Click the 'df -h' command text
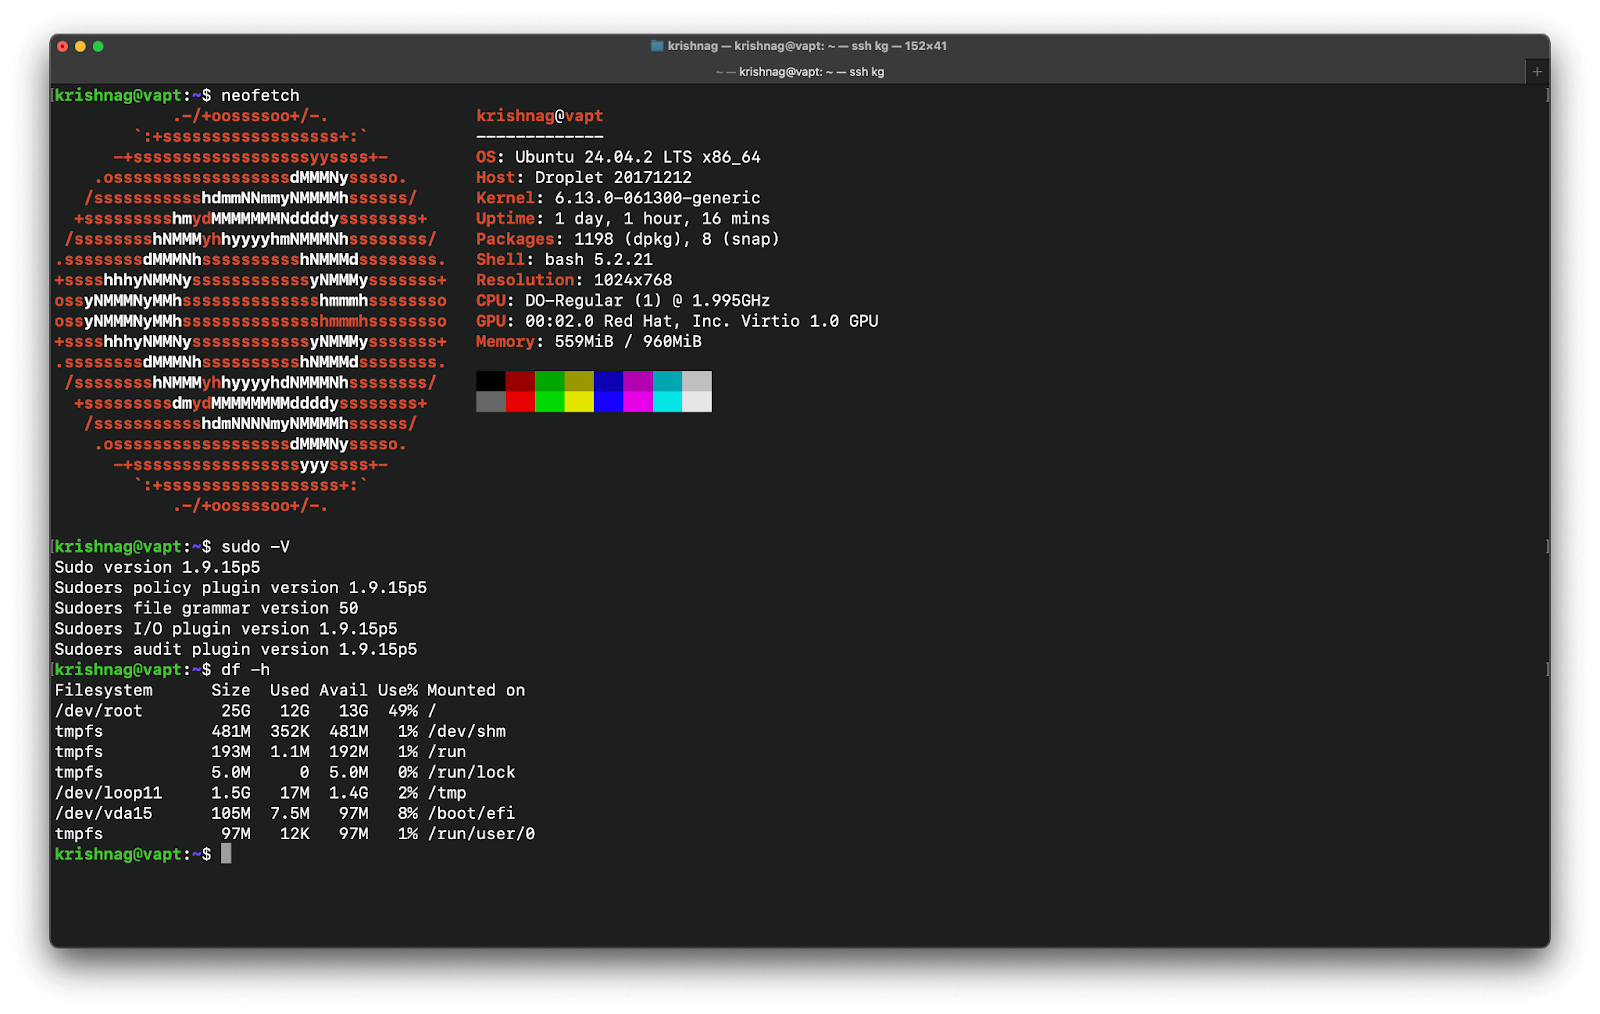The image size is (1600, 1014). click(x=245, y=670)
